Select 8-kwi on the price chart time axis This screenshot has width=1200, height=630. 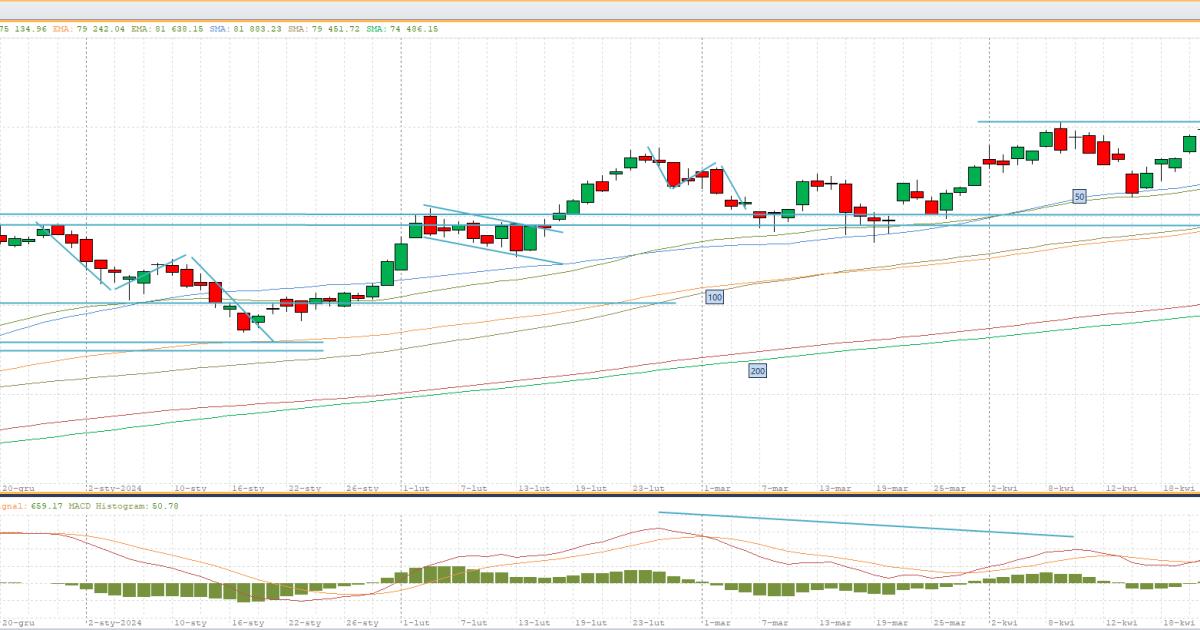click(1061, 488)
